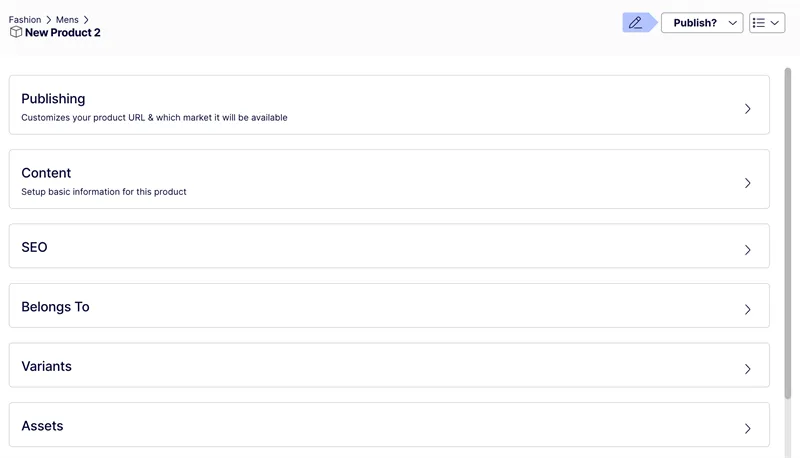800x458 pixels.
Task: Expand the Assets section chevron
Action: (x=747, y=428)
